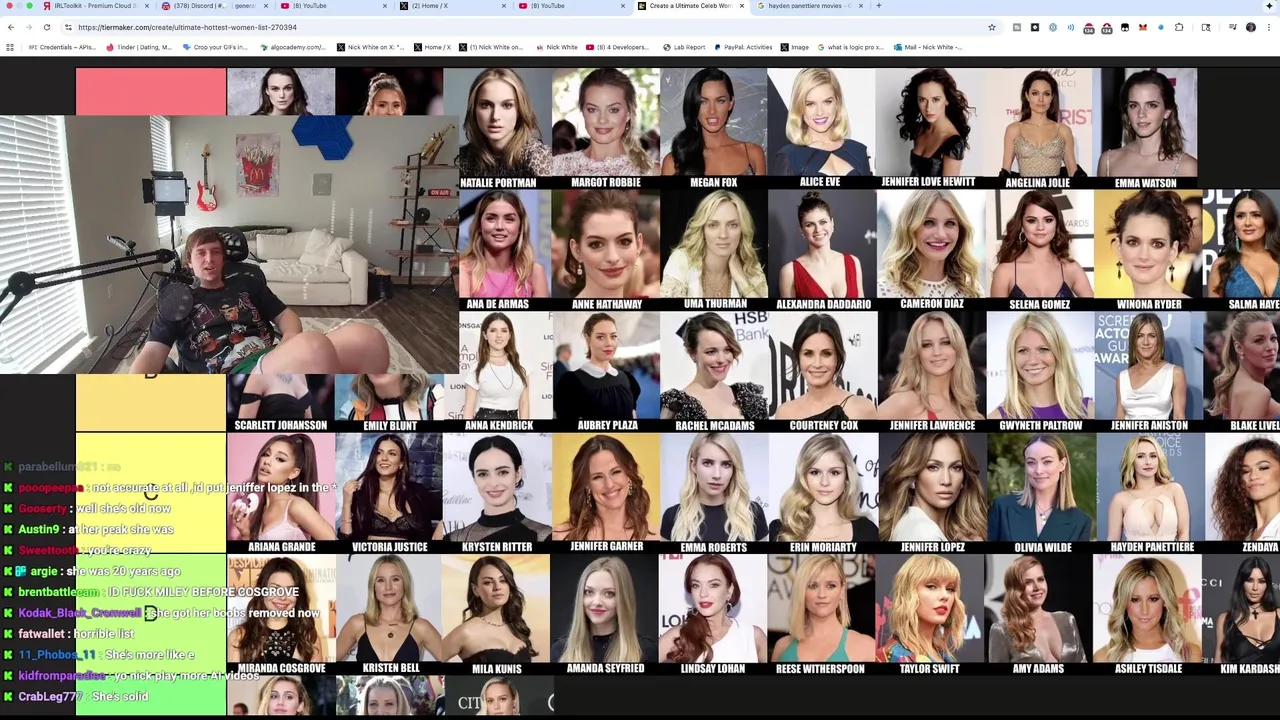
Task: Go back with the browser back arrow
Action: (x=11, y=27)
